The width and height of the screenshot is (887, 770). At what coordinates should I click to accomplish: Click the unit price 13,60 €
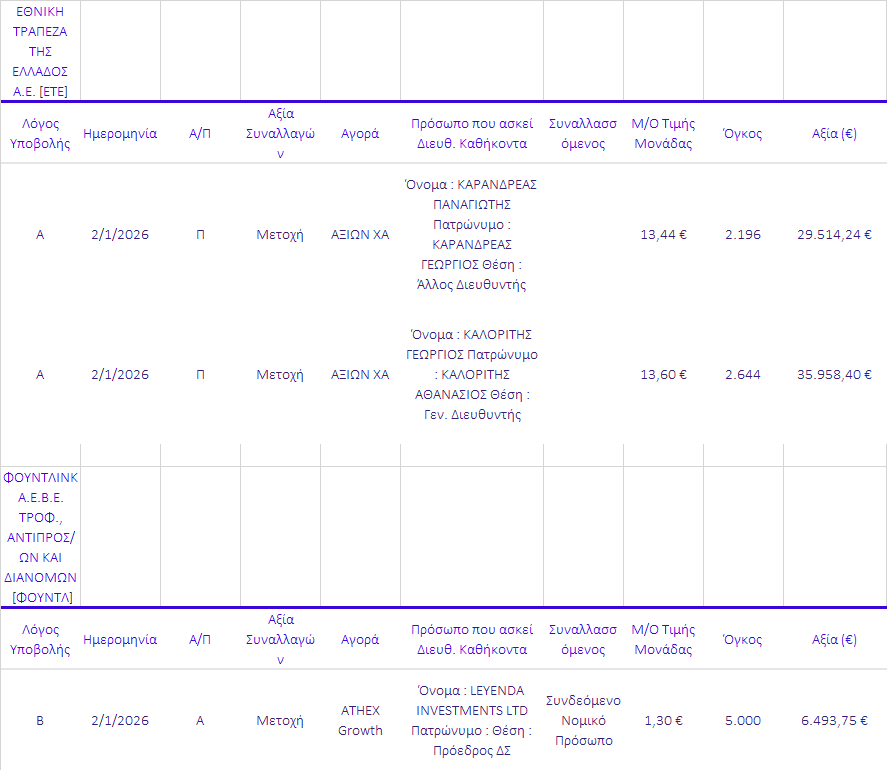664,375
